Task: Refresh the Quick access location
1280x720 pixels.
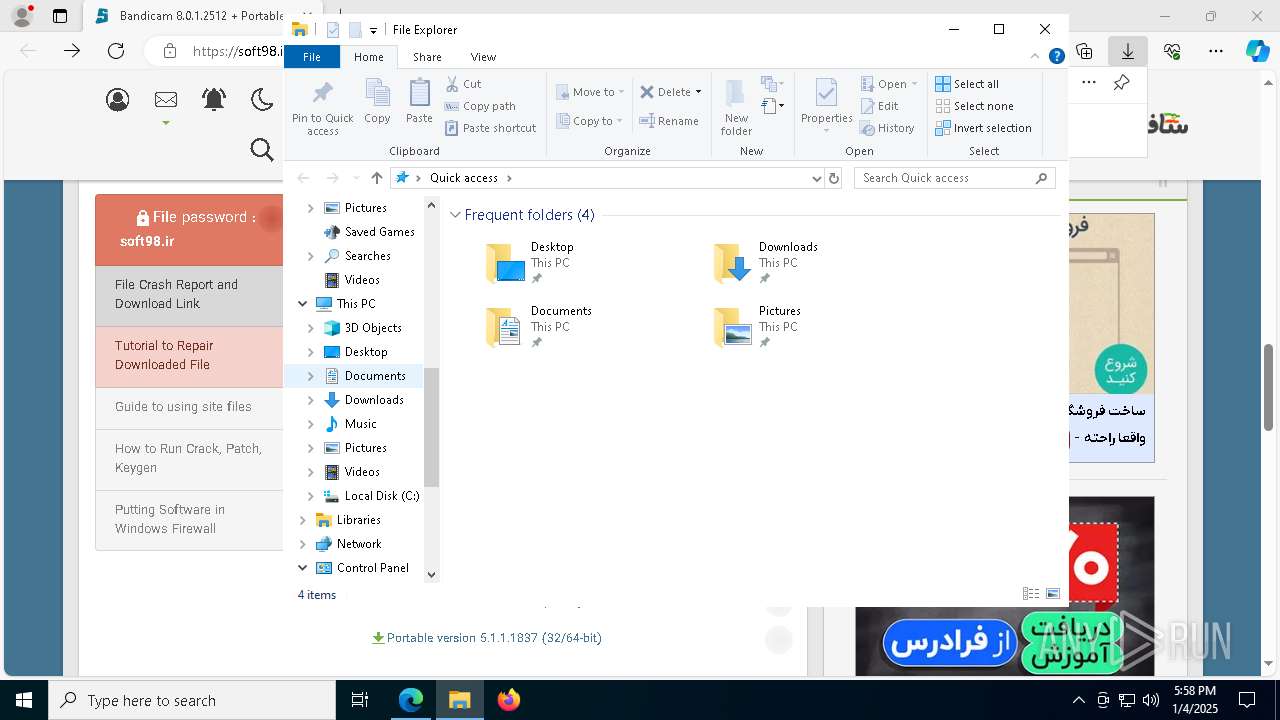Action: tap(834, 178)
